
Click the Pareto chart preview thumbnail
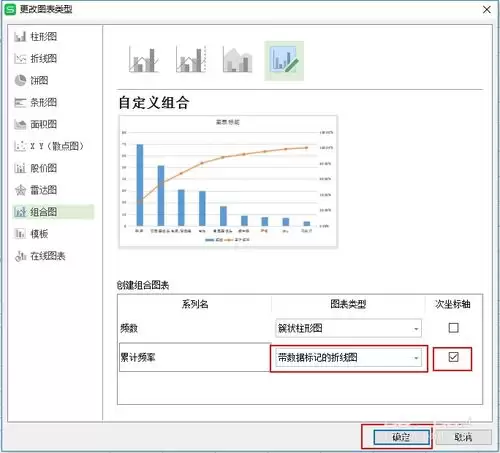pos(228,182)
